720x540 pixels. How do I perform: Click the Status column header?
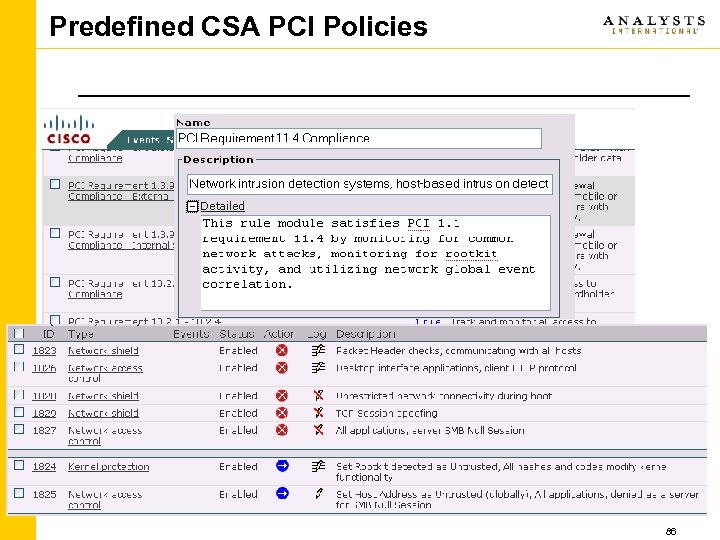236,334
